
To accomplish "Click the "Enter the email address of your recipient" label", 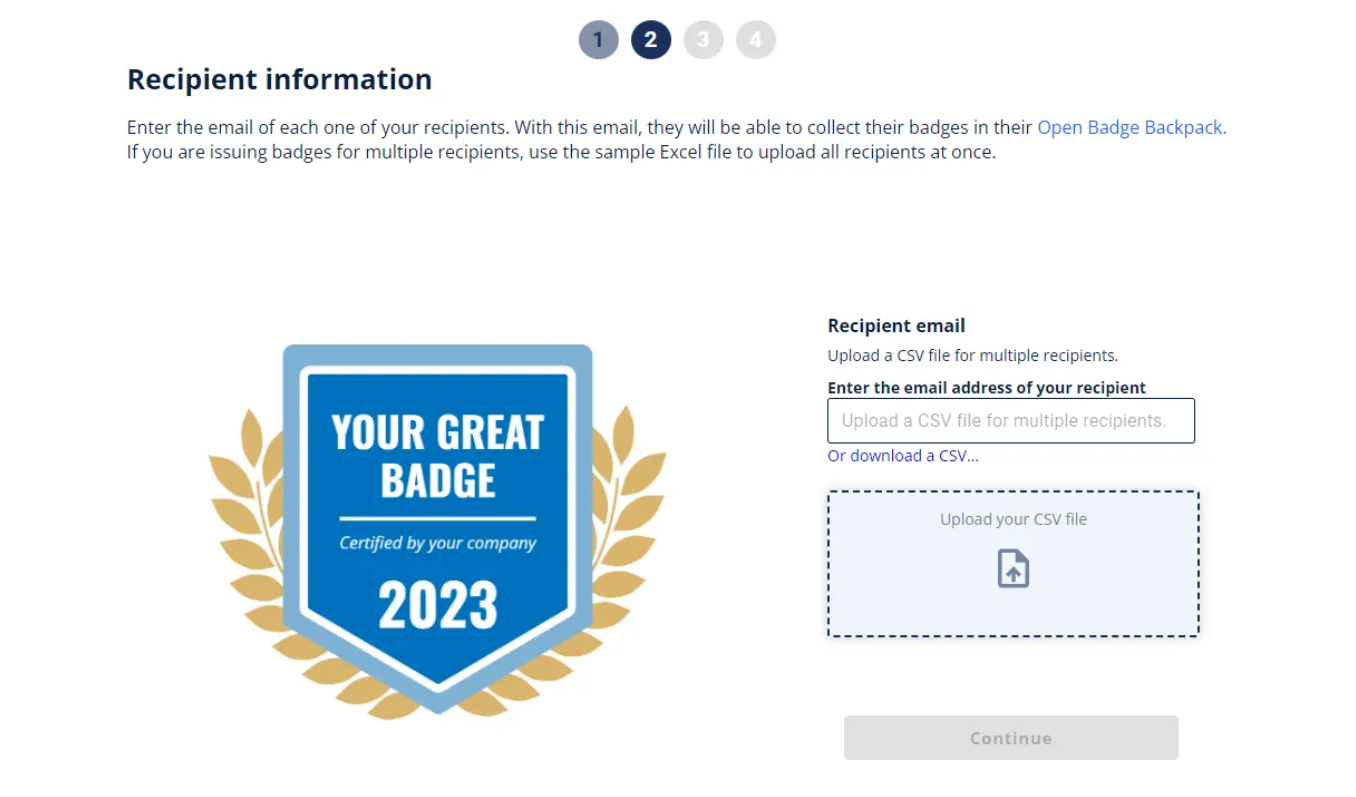I will coord(986,387).
